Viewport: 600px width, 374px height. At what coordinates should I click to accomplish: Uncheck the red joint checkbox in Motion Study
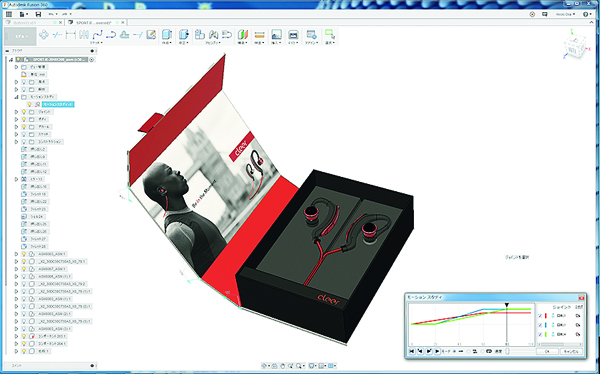coord(540,316)
